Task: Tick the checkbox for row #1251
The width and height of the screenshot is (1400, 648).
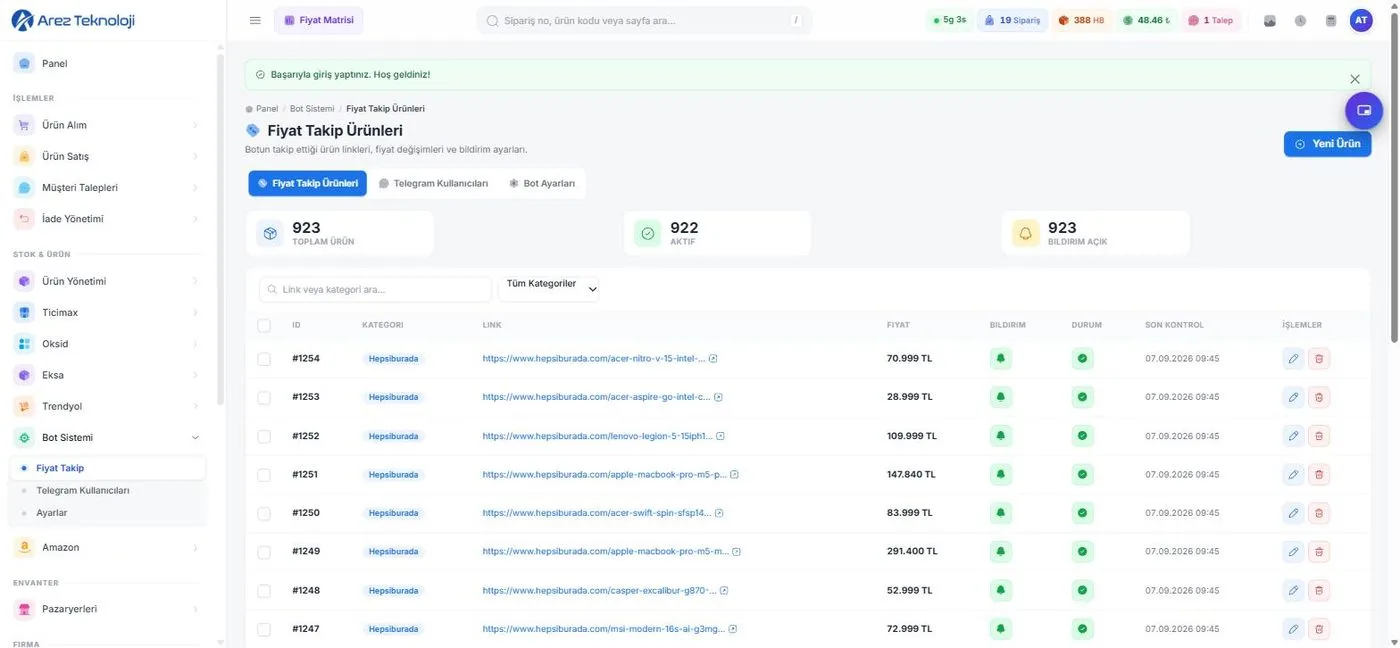Action: (264, 474)
